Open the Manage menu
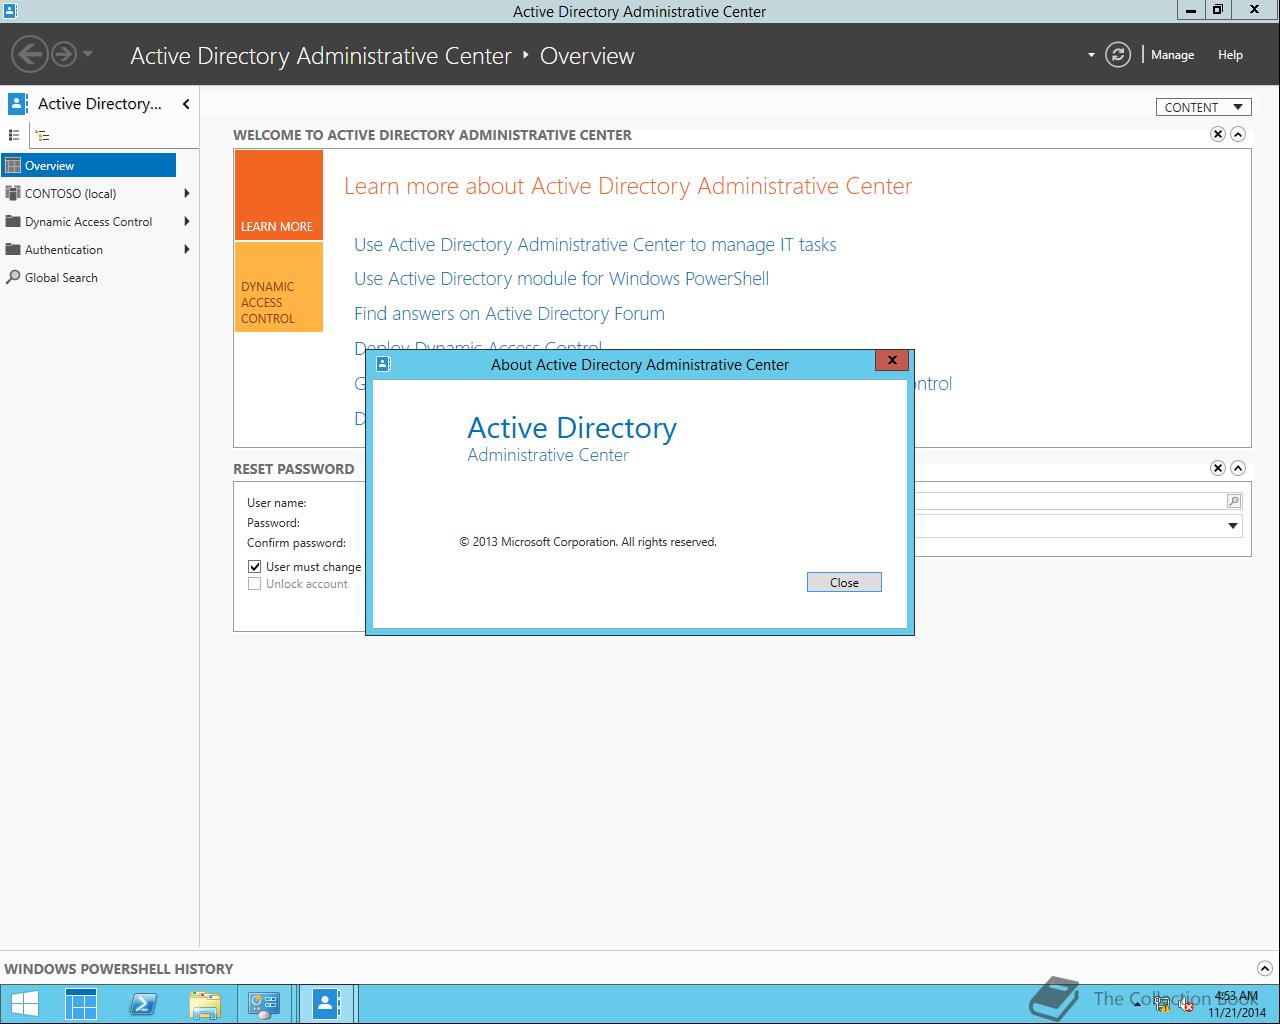The width and height of the screenshot is (1280, 1024). pos(1172,55)
